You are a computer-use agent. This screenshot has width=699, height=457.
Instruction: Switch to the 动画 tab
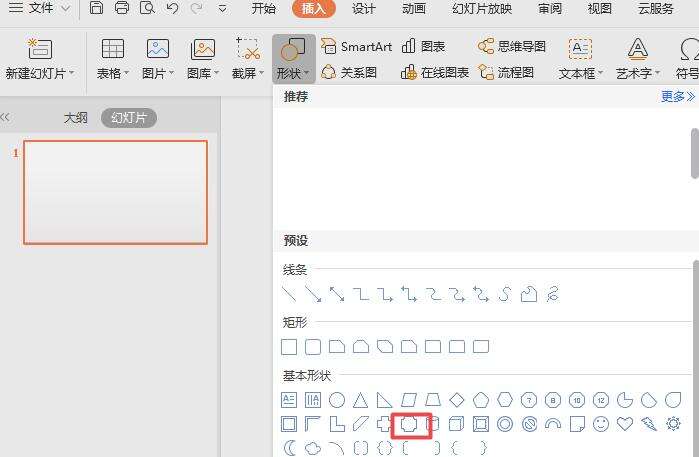[x=414, y=8]
